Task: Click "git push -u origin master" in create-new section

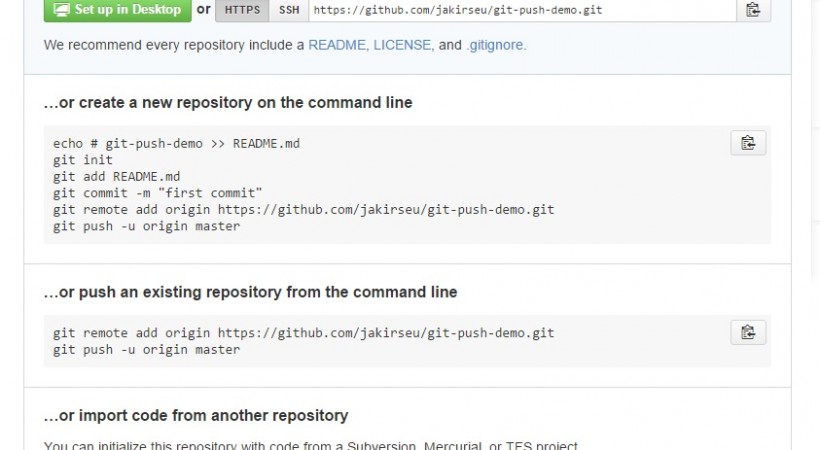Action: point(146,226)
